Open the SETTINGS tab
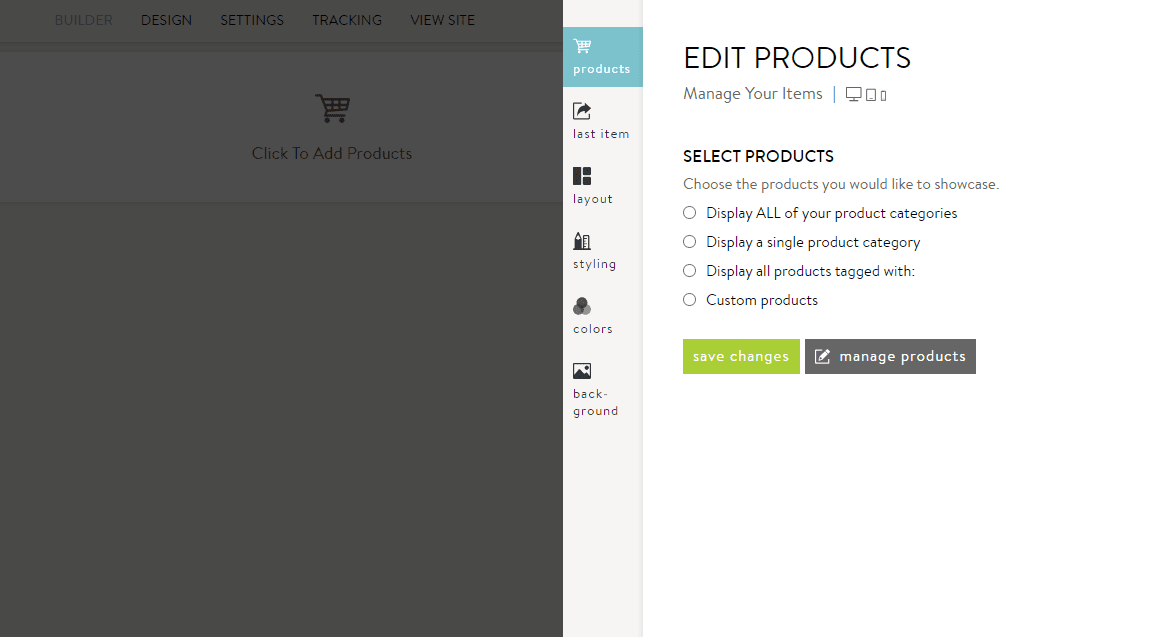 pos(251,20)
